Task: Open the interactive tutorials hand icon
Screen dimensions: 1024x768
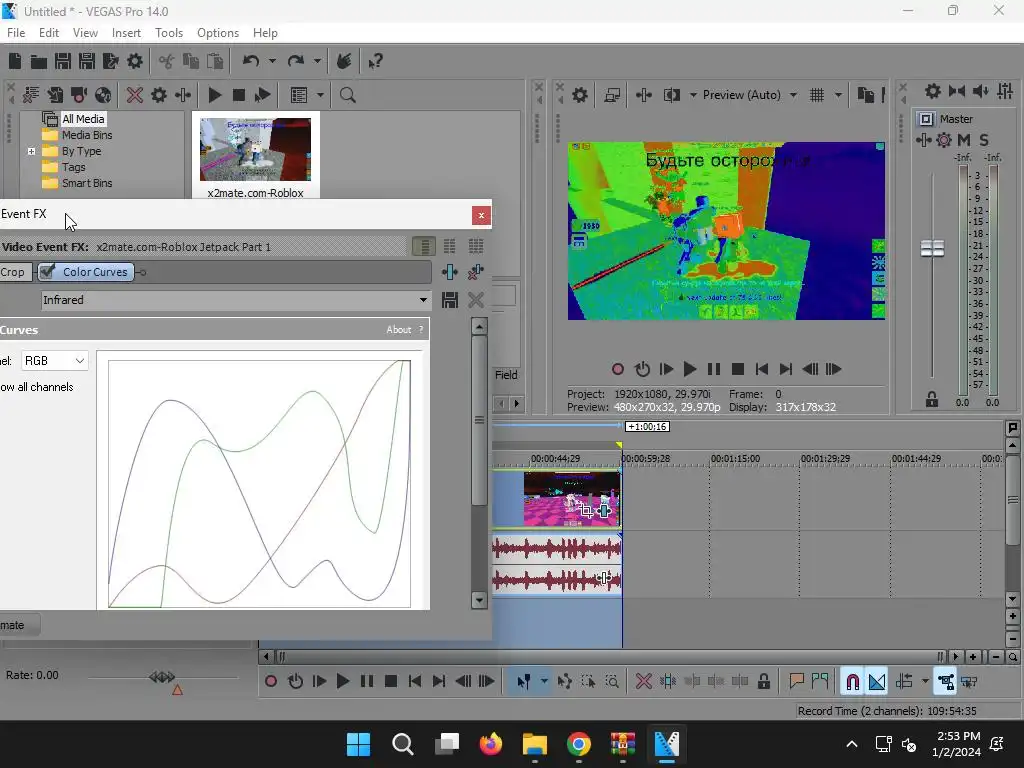Action: click(344, 61)
